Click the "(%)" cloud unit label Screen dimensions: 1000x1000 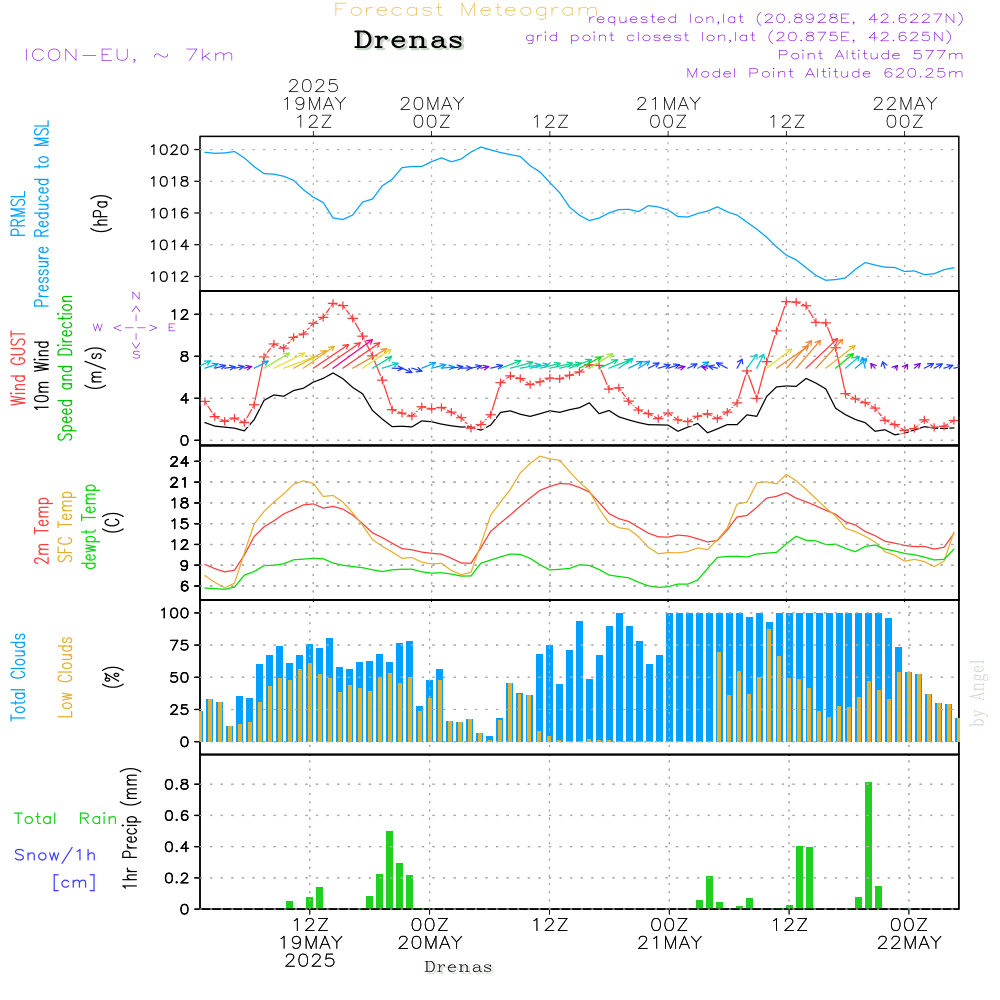click(x=113, y=677)
